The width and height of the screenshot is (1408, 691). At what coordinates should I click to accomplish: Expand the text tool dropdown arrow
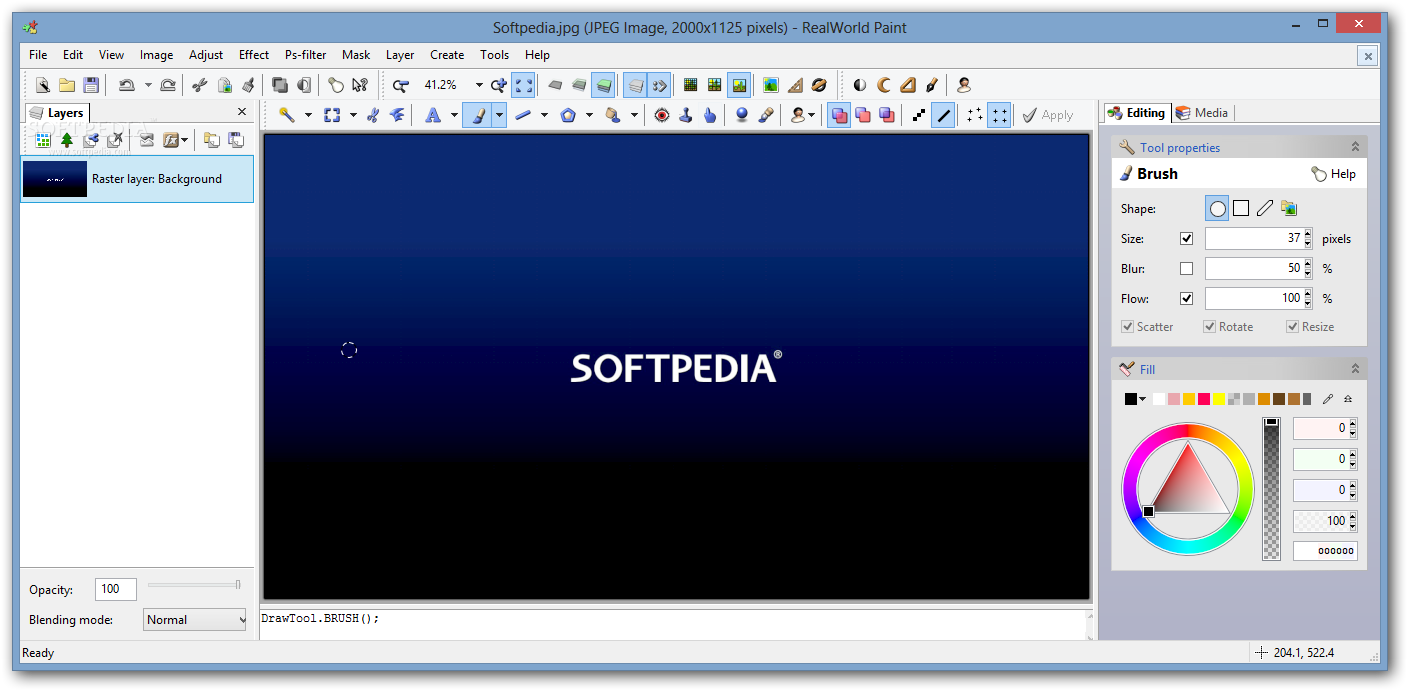454,115
